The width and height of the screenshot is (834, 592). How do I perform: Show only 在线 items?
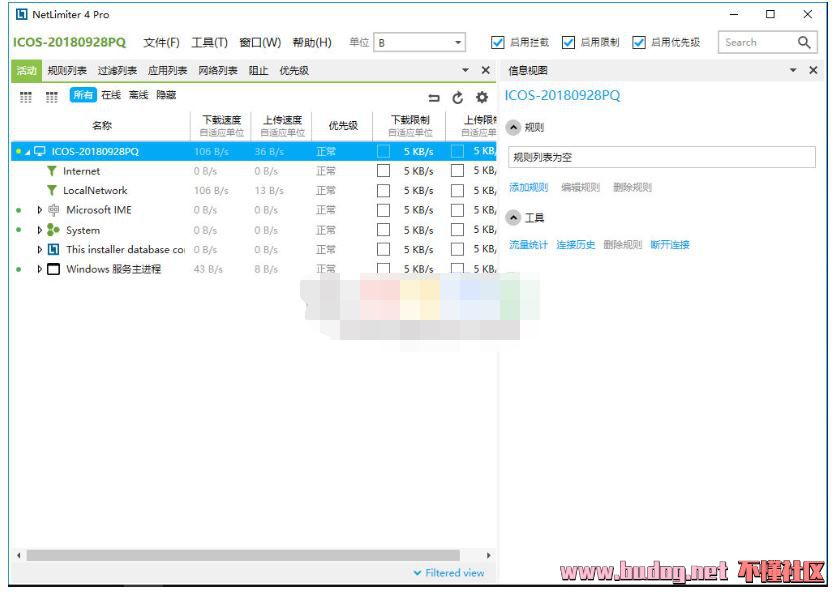[111, 95]
